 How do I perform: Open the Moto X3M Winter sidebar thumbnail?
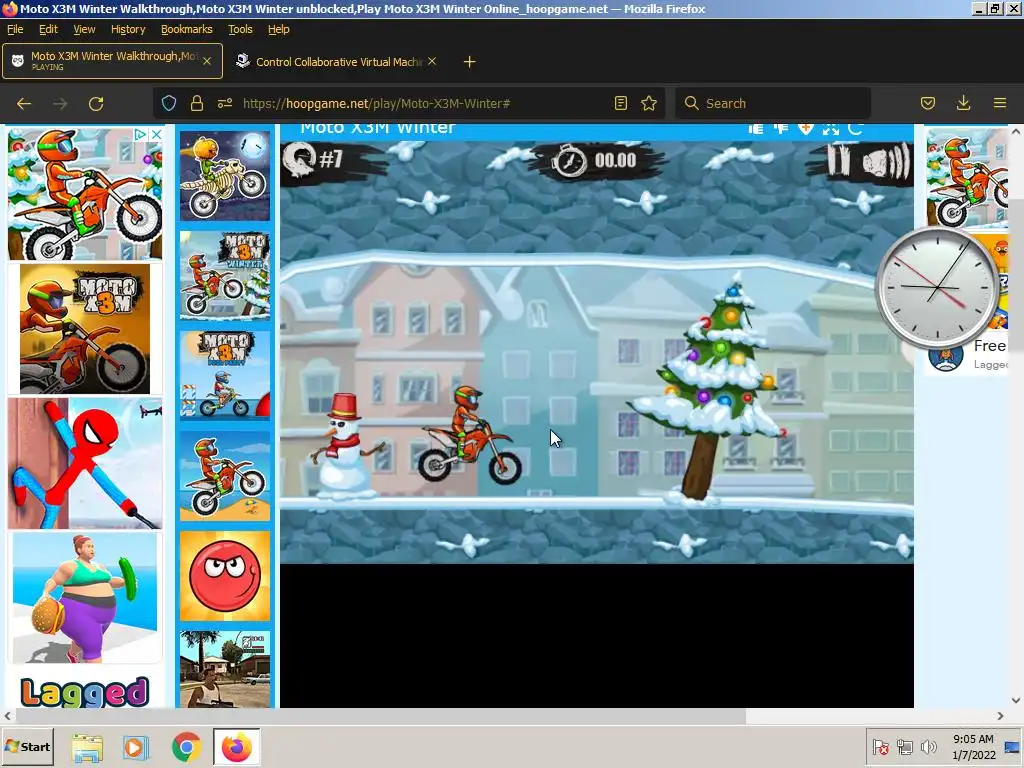tap(225, 276)
